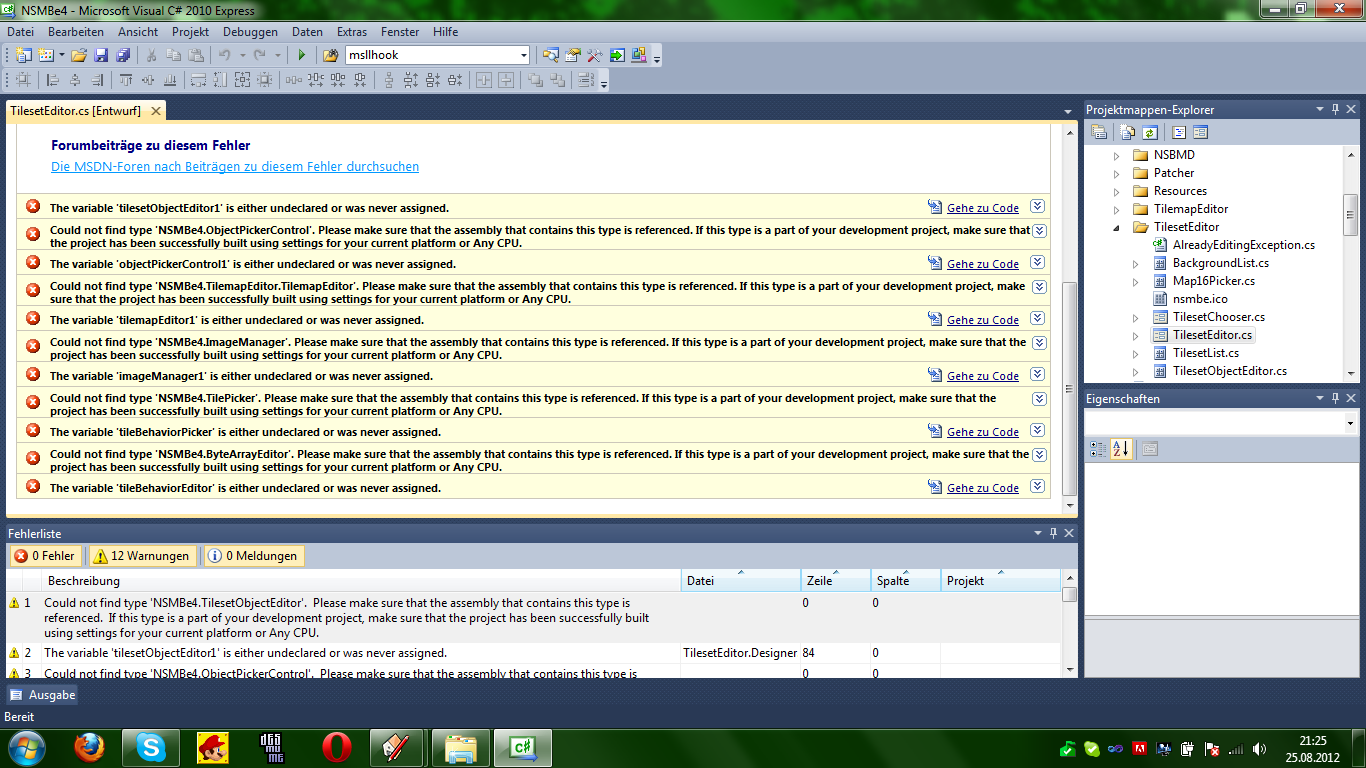The height and width of the screenshot is (768, 1366).
Task: Click the Refresh icon in Projektmappen-Explorer
Action: pyautogui.click(x=1150, y=132)
